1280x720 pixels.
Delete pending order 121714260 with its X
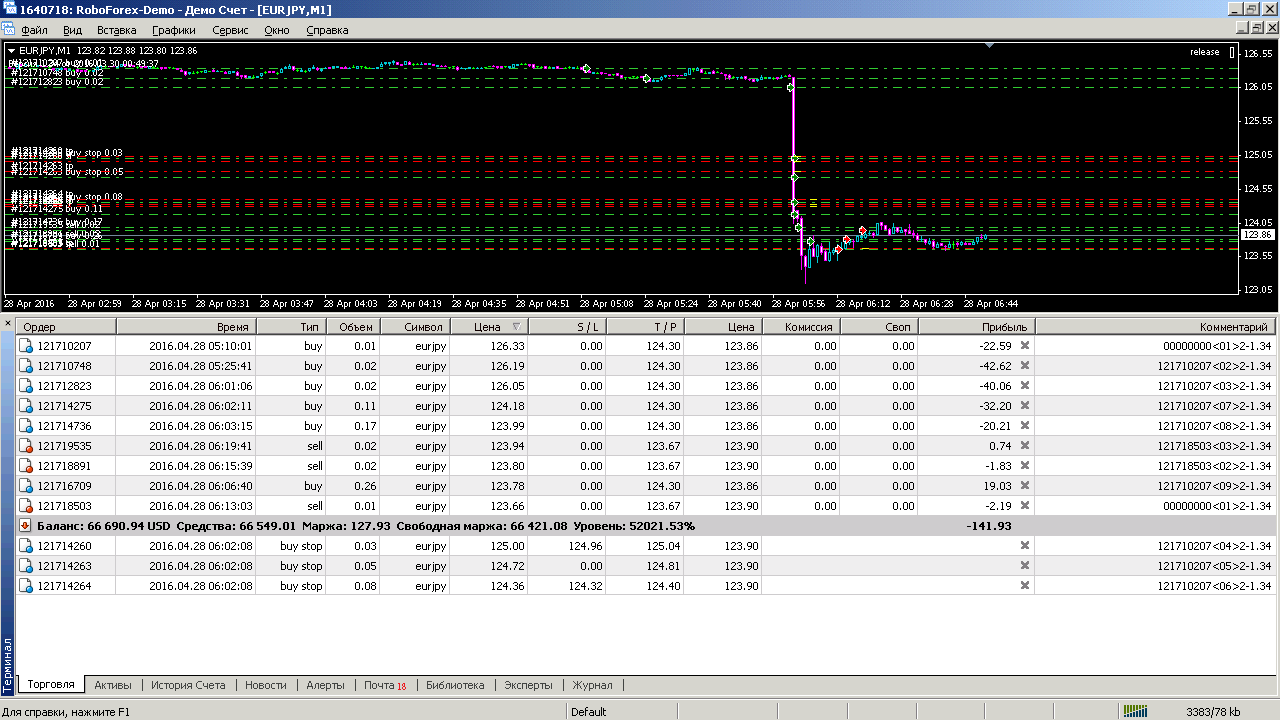(1025, 546)
